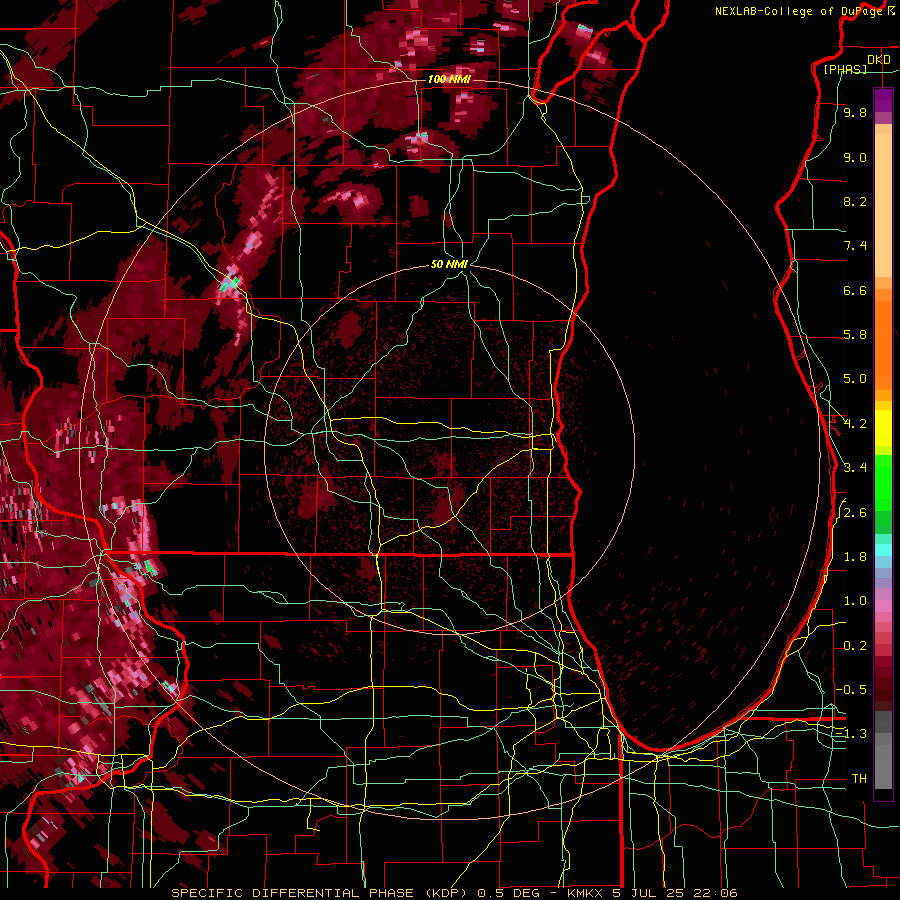Click the SPECIFIC DIFFERENTIAL PHASE (KDP) caption
900x900 pixels.
[x=320, y=893]
